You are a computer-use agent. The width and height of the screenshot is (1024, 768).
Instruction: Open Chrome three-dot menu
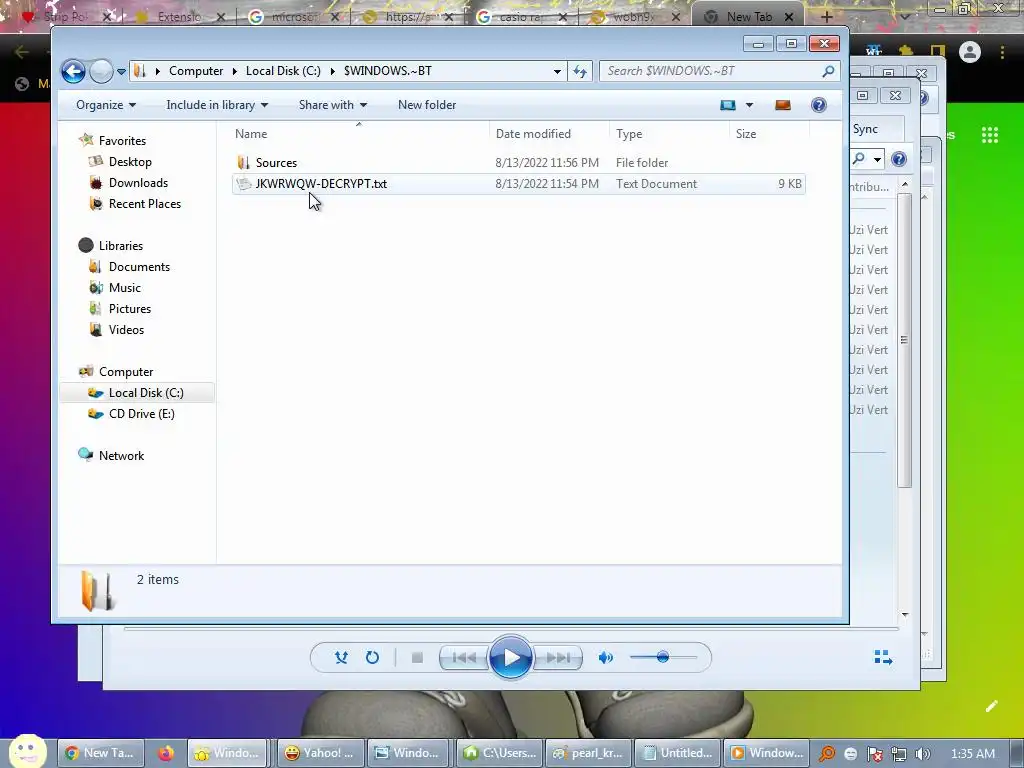(x=1002, y=52)
